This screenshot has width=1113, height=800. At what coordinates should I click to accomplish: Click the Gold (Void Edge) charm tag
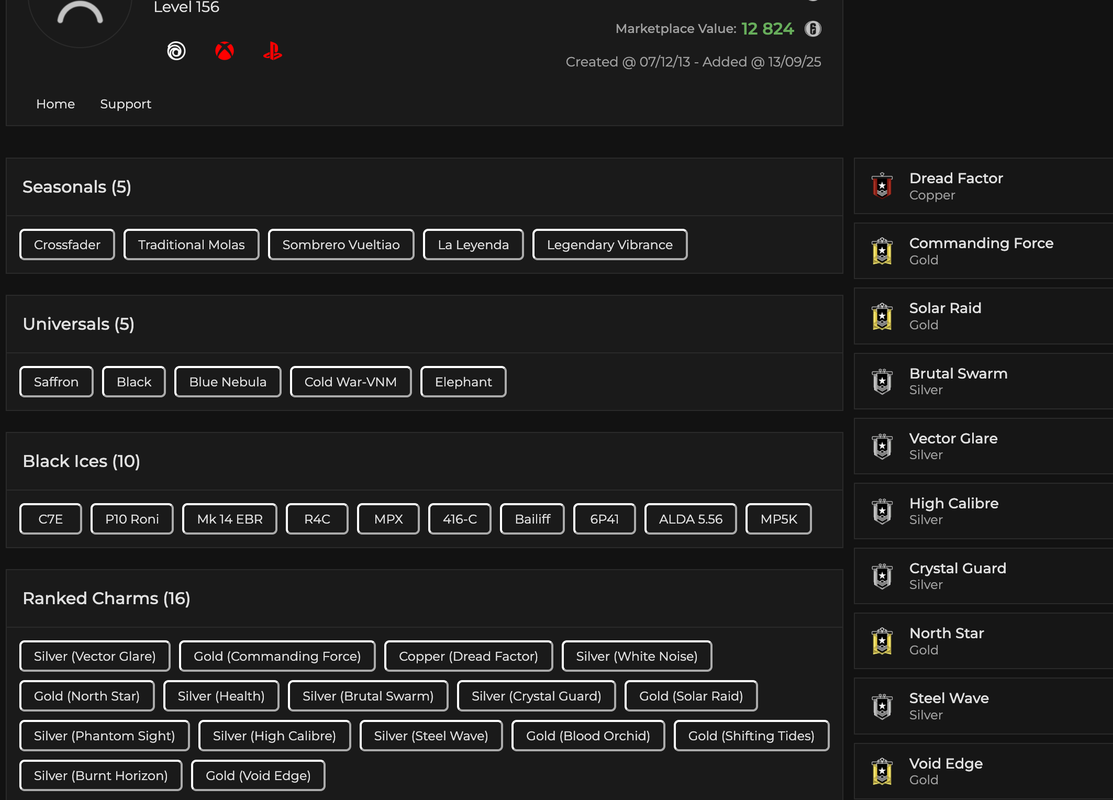(258, 775)
